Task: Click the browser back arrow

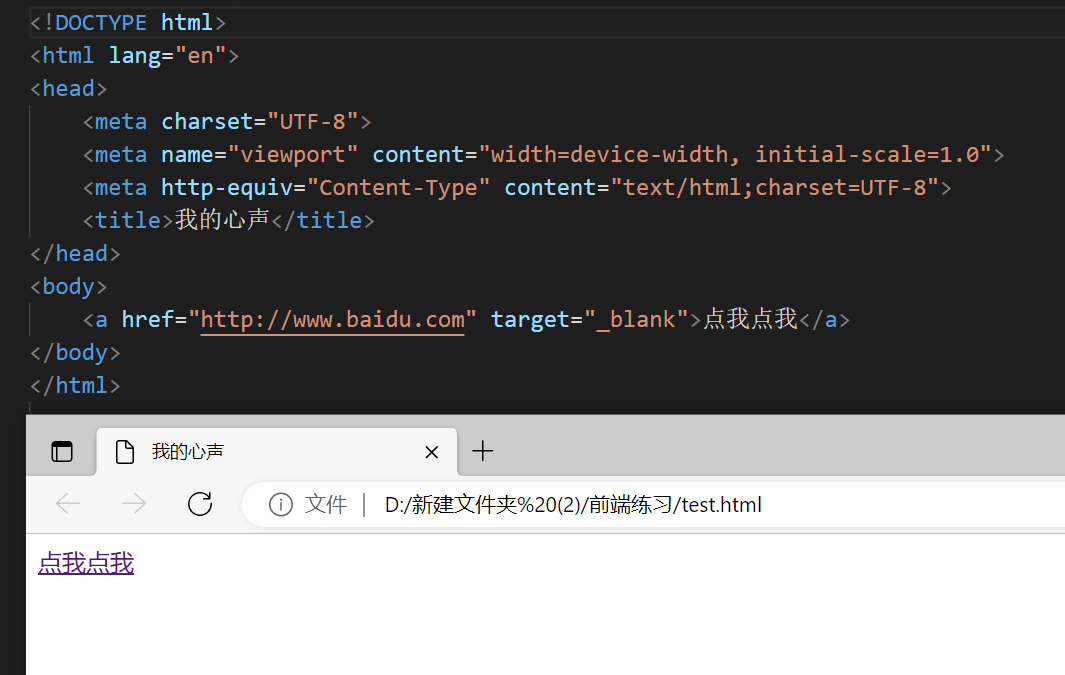Action: pos(68,504)
